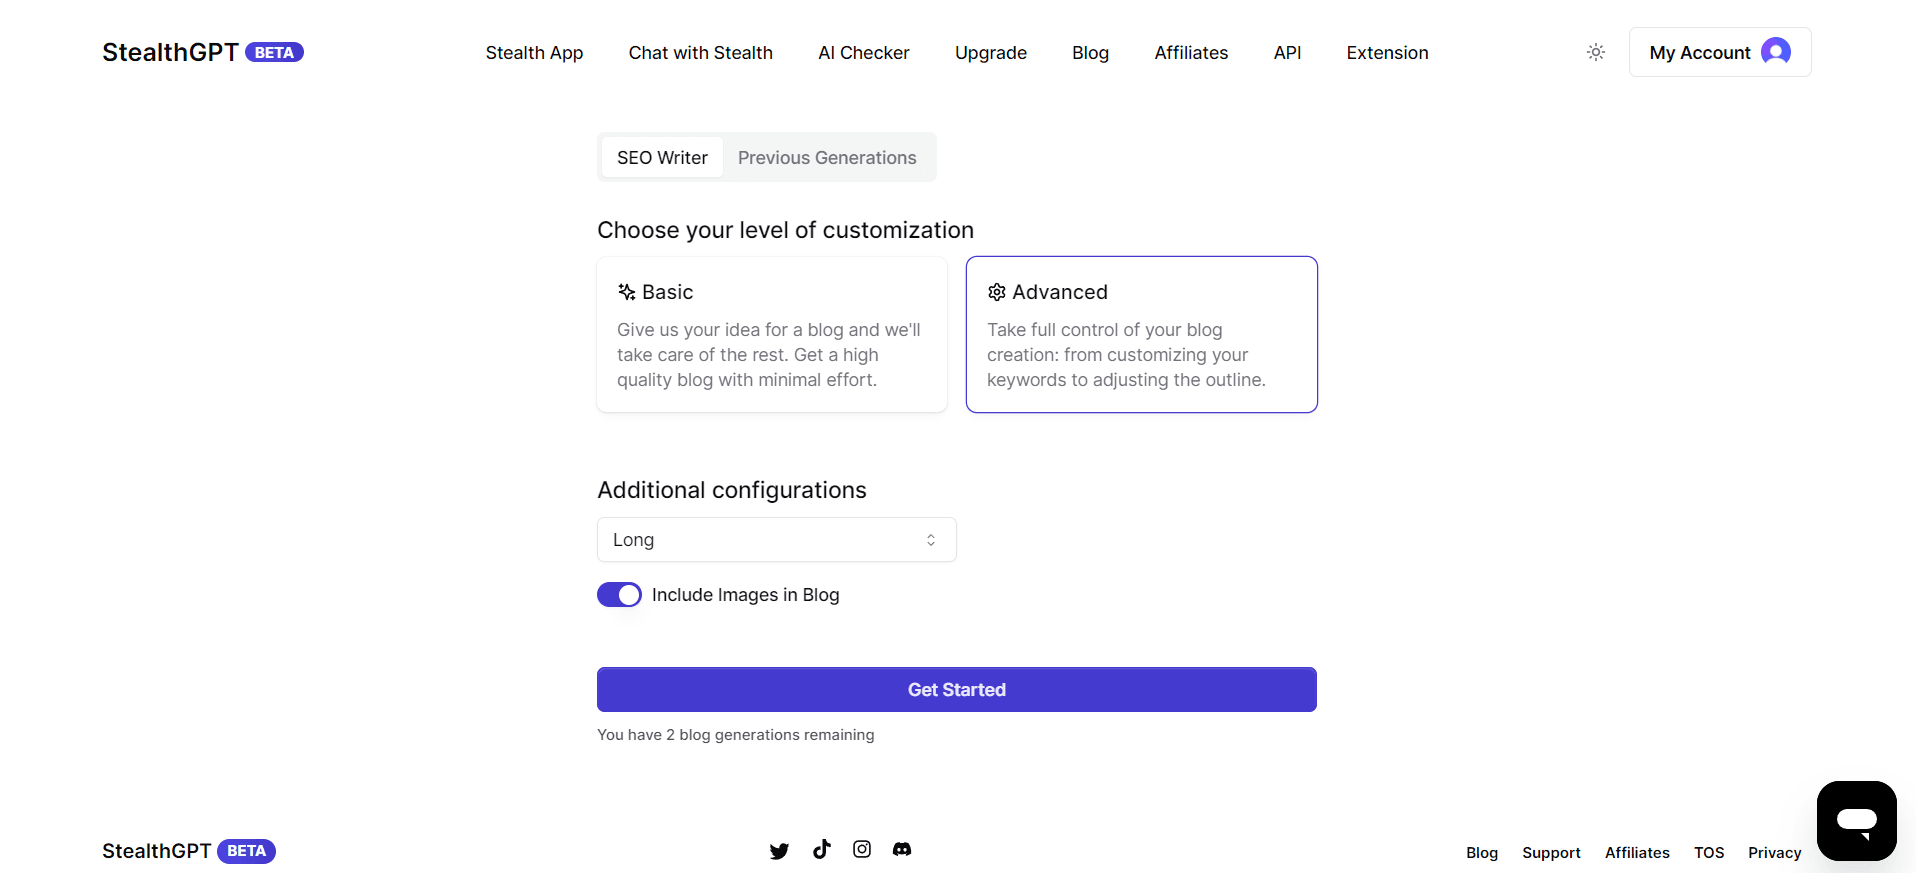This screenshot has width=1916, height=873.
Task: Select the SEO Writer tab
Action: point(662,158)
